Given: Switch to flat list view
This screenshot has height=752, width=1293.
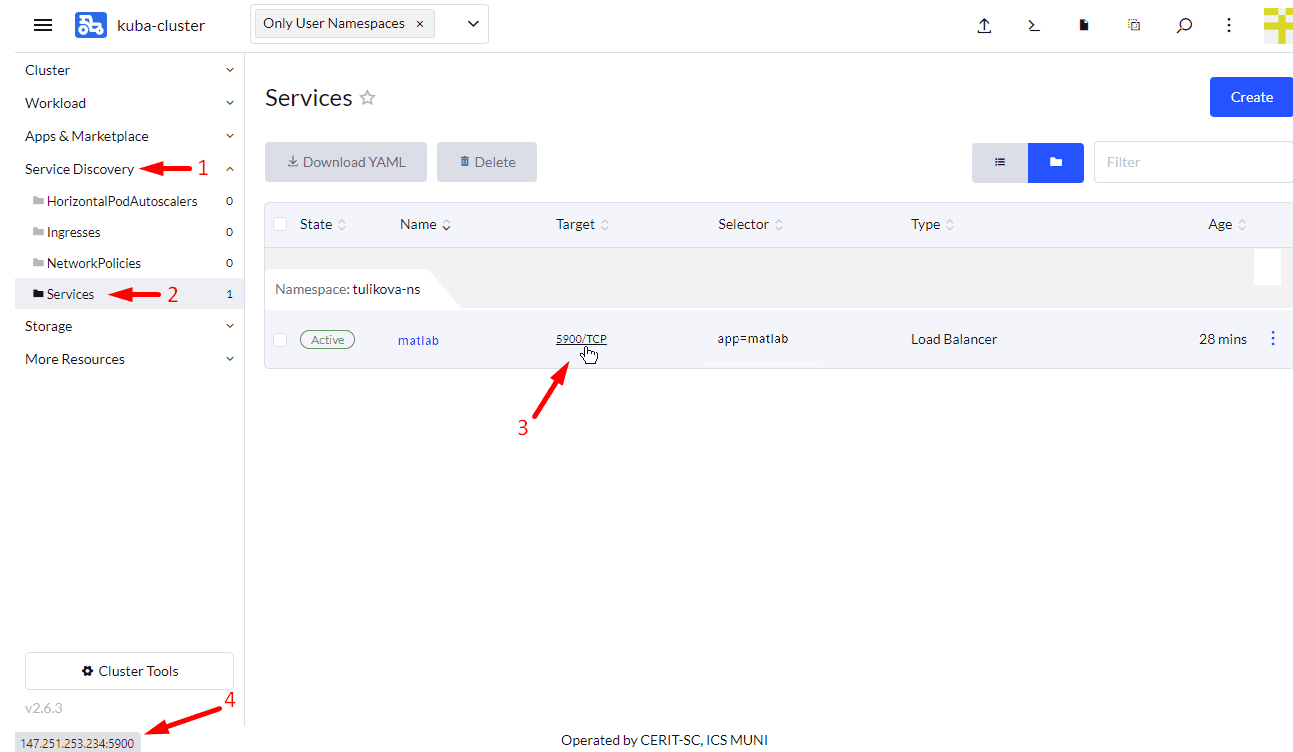Looking at the screenshot, I should [x=999, y=162].
